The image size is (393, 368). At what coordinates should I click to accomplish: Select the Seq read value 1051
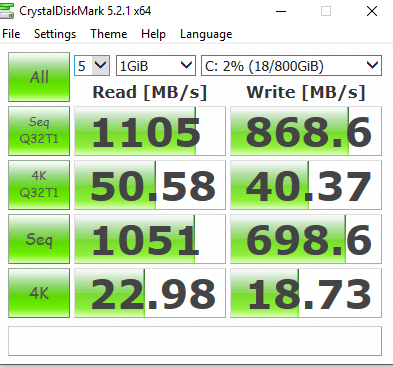[x=150, y=239]
